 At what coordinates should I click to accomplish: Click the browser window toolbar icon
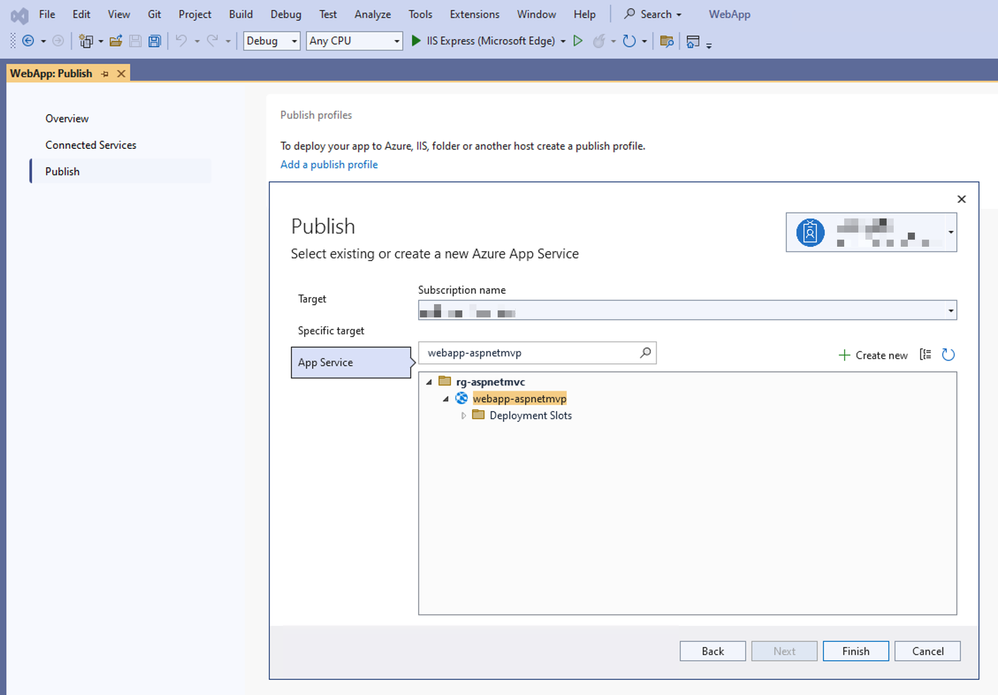pos(692,41)
